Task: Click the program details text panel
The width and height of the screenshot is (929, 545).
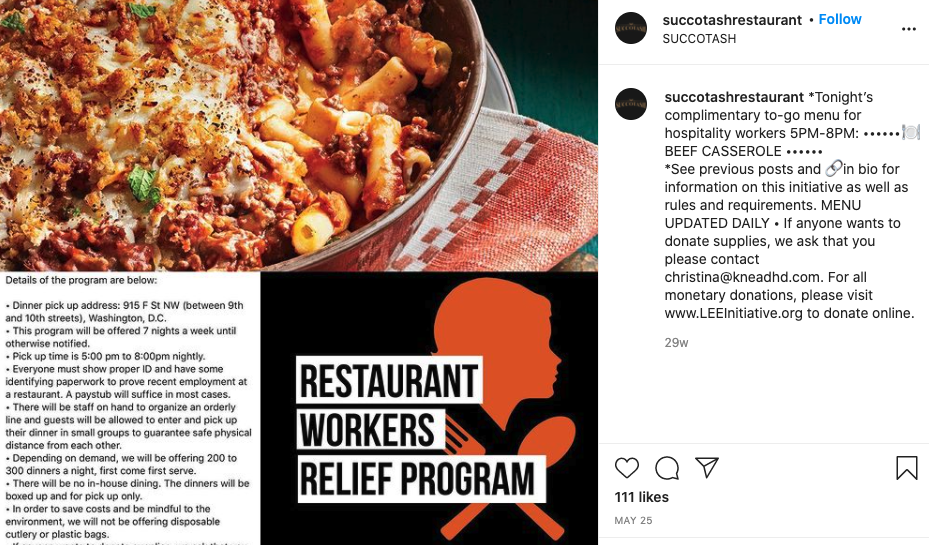Action: tap(130, 408)
